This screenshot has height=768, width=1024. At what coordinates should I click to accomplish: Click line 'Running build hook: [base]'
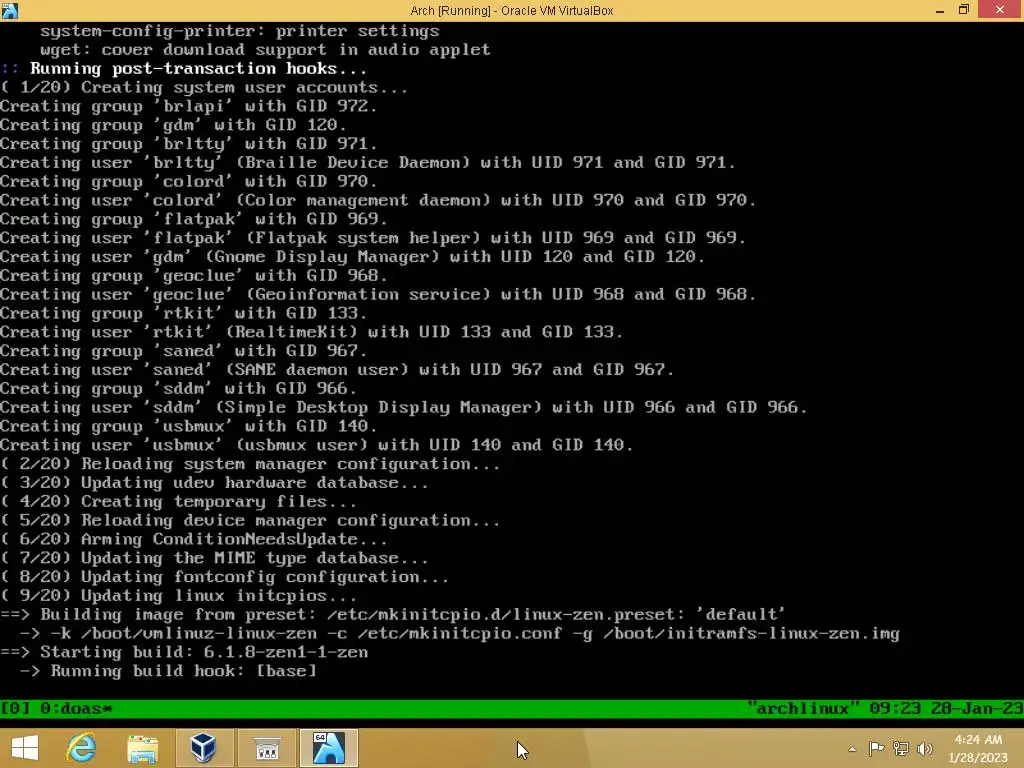[x=168, y=671]
